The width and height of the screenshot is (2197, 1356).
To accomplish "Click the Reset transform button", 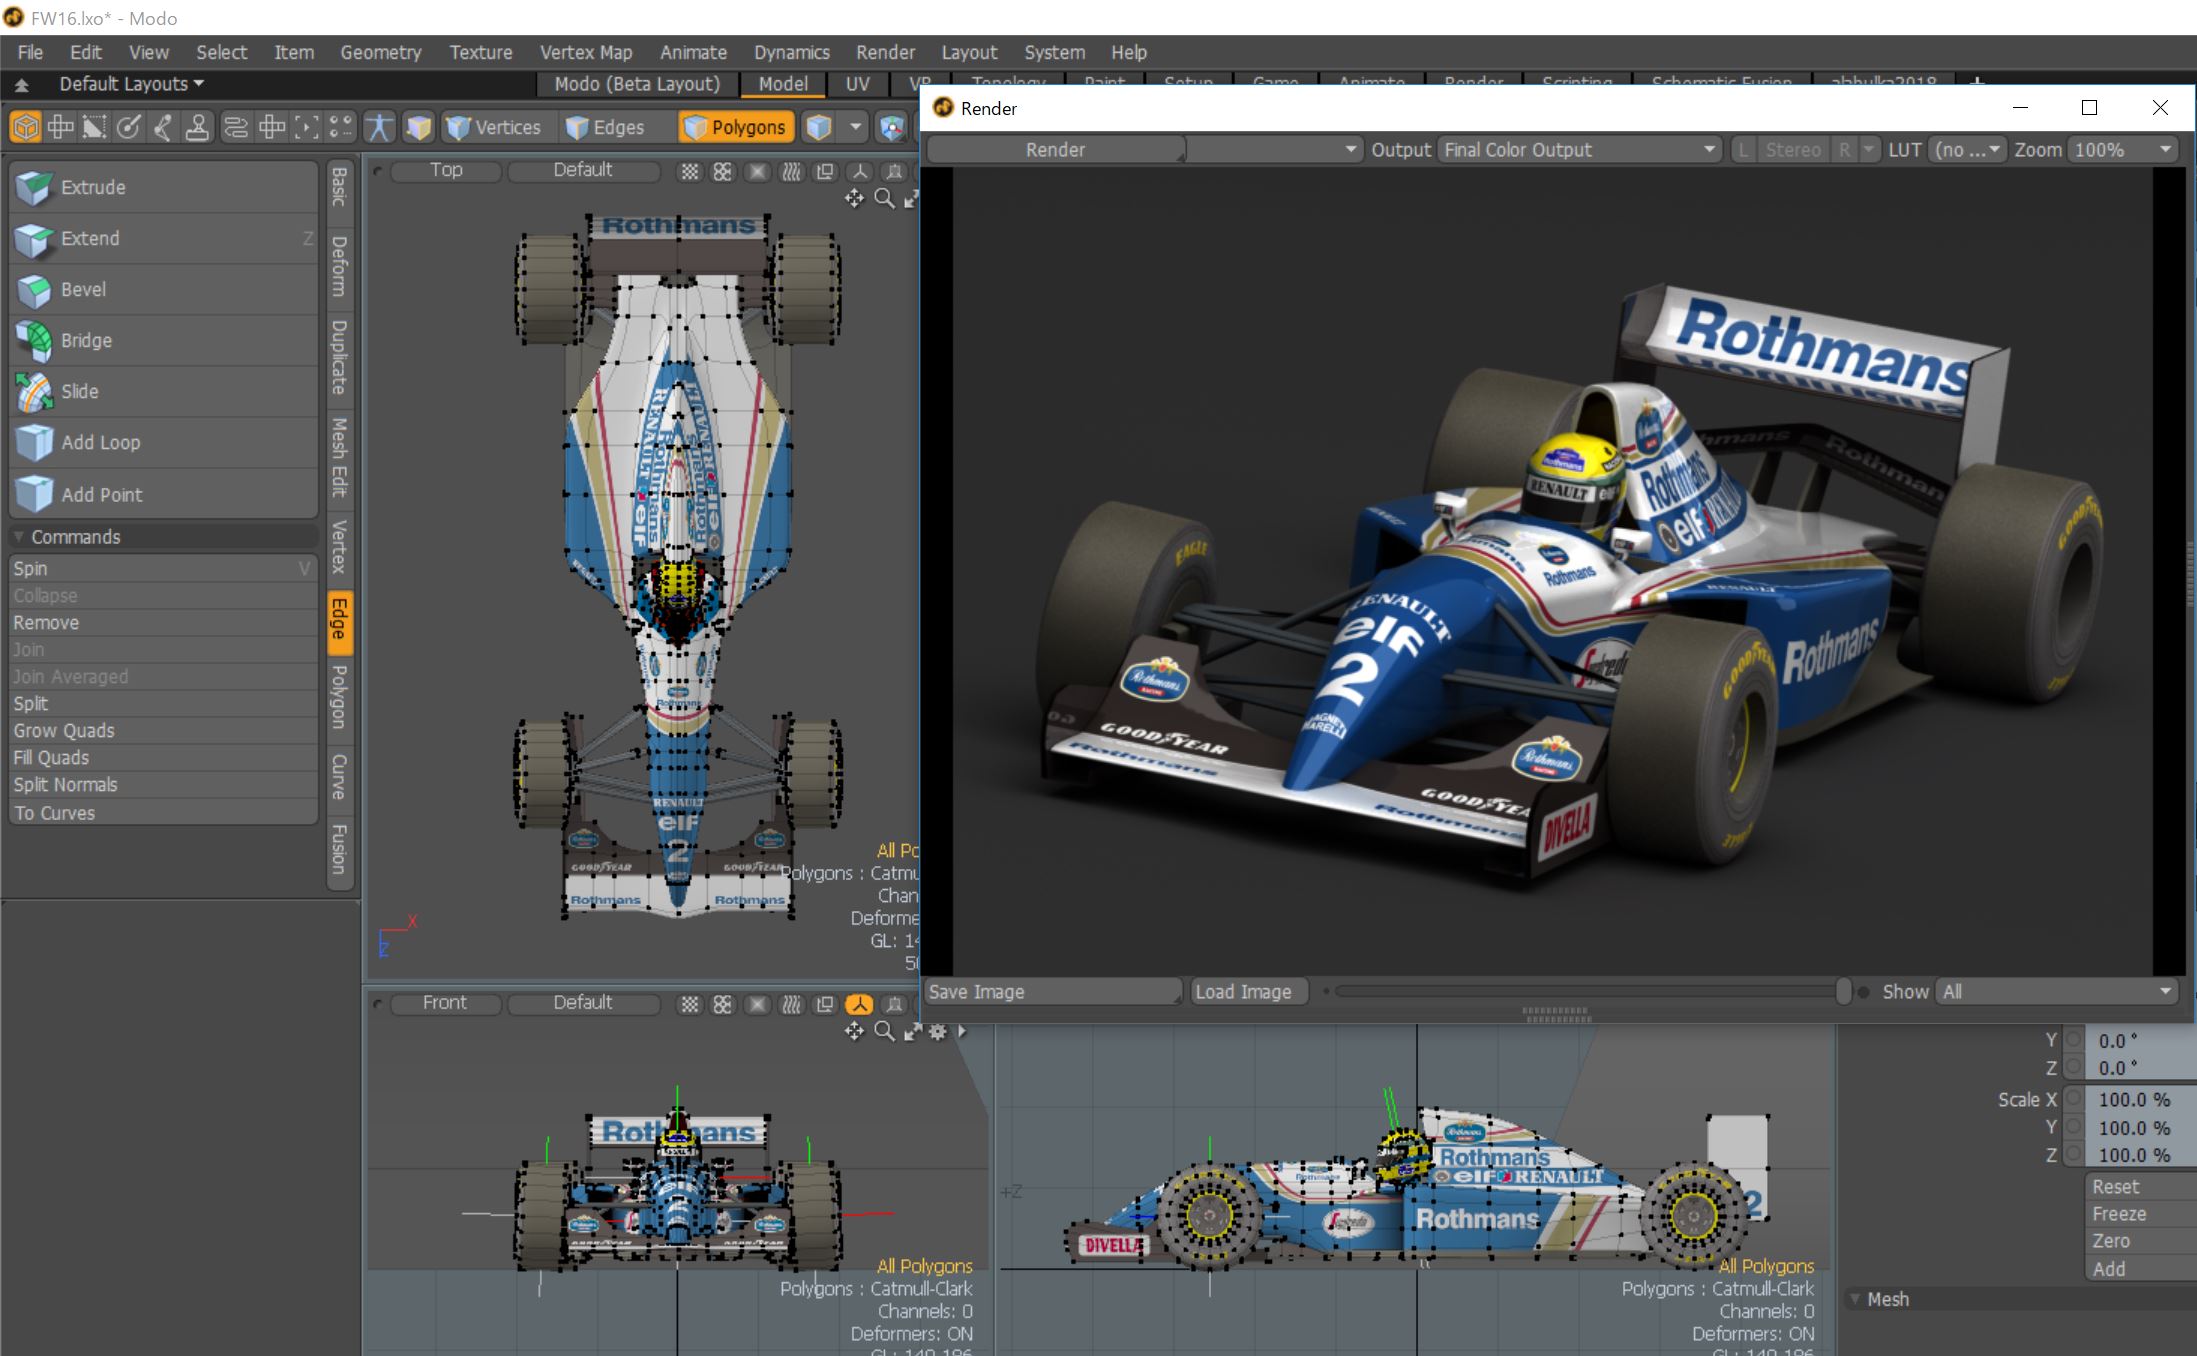I will point(2141,1187).
